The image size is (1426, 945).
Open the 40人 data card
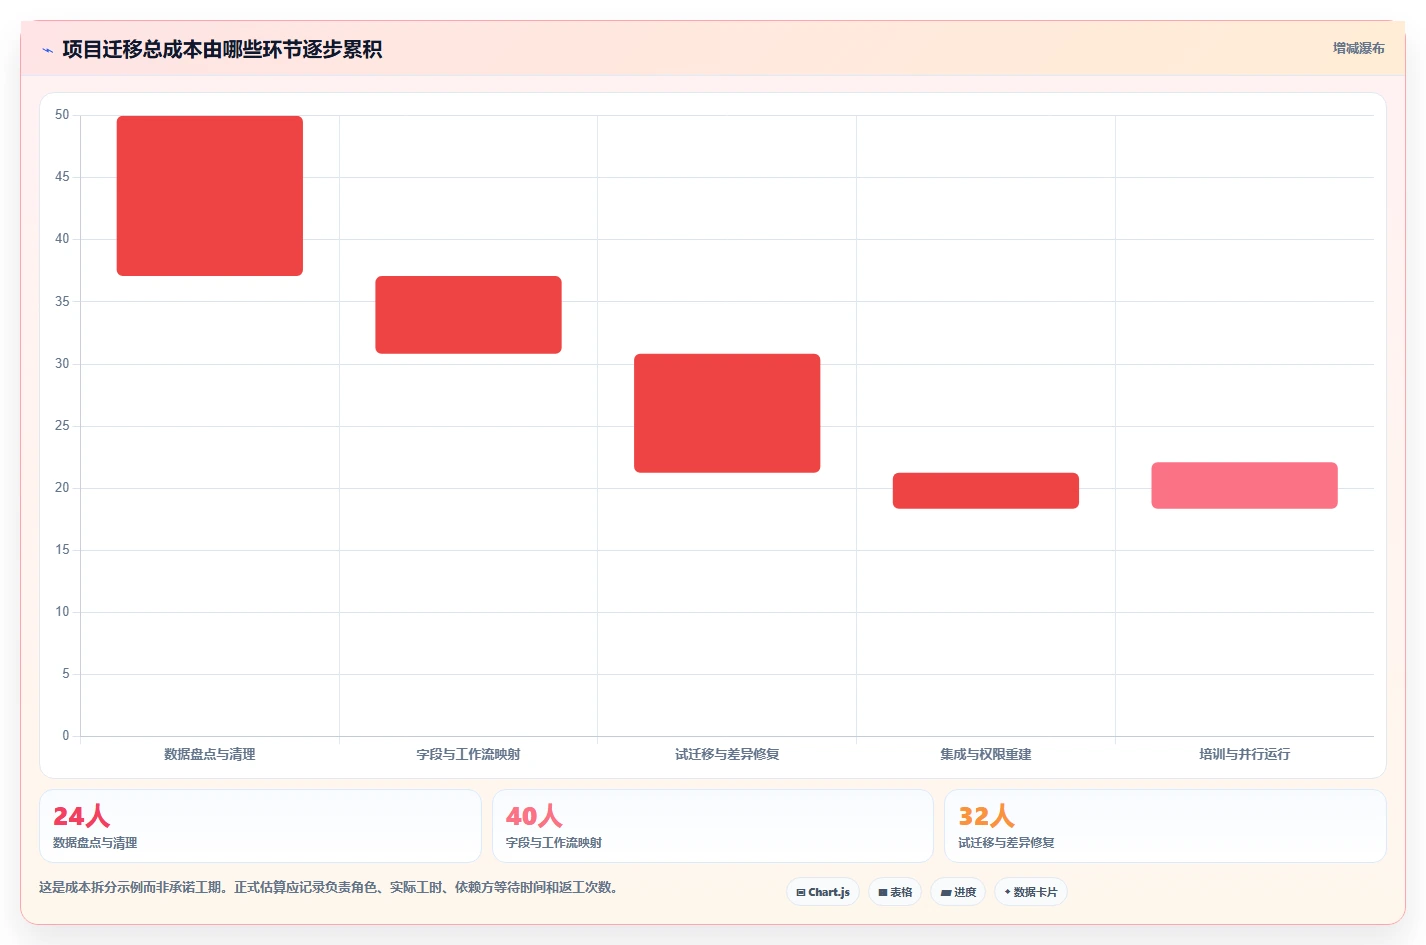pos(712,826)
